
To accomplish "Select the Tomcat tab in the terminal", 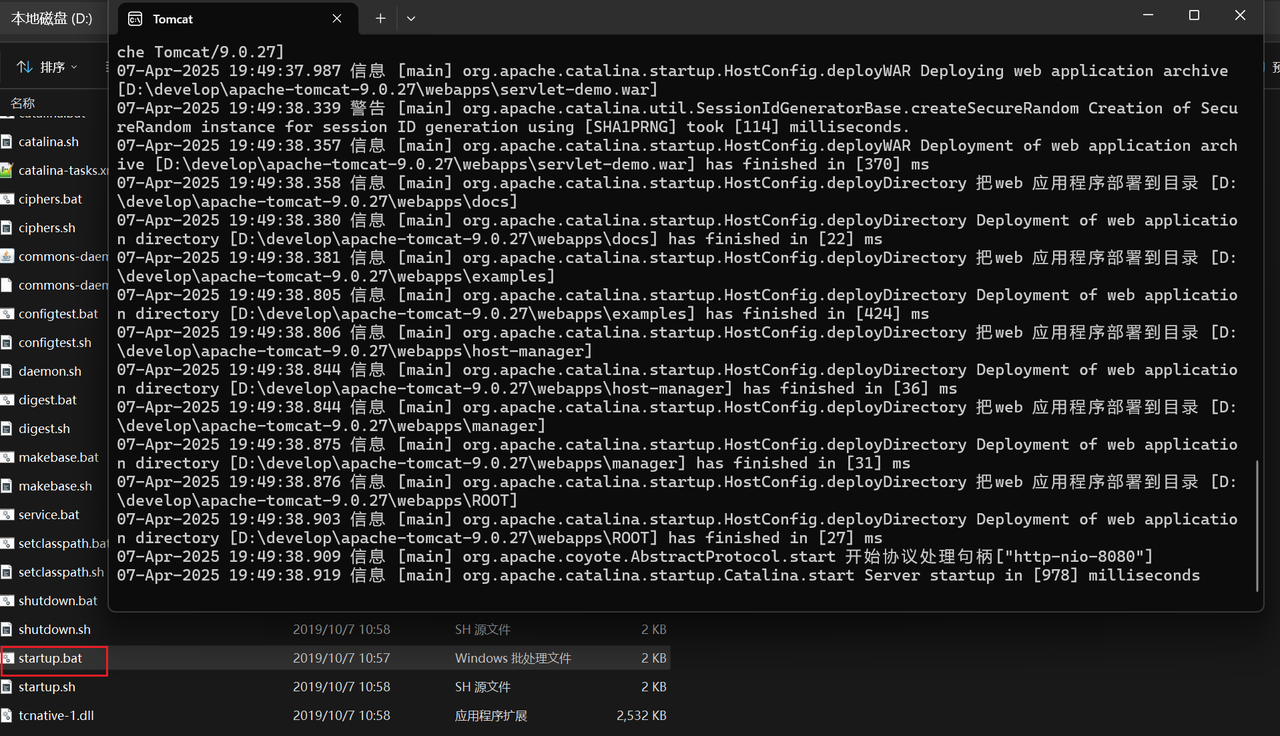I will tap(236, 19).
